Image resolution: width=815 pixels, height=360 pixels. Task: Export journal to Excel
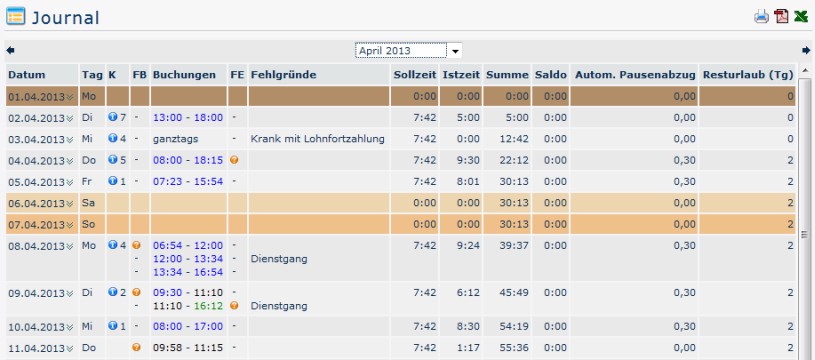pos(801,17)
